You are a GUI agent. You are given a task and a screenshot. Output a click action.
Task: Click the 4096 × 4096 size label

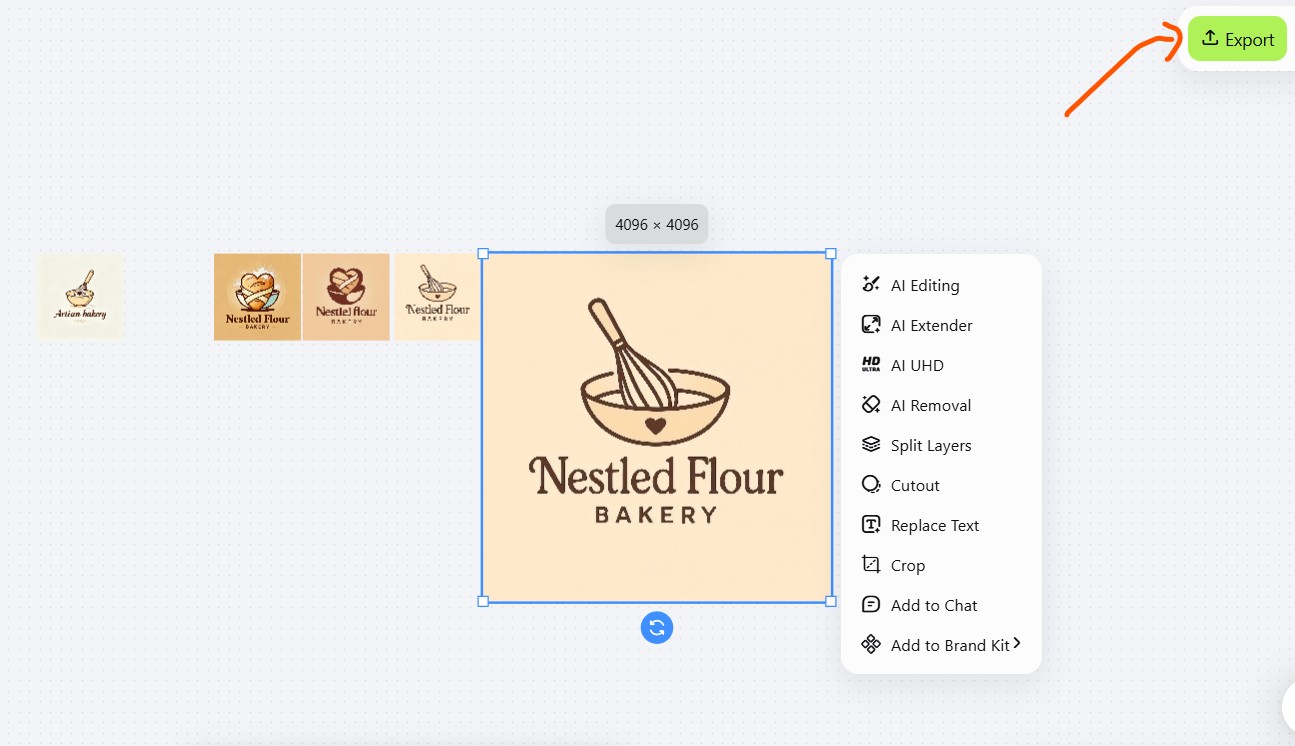coord(656,225)
